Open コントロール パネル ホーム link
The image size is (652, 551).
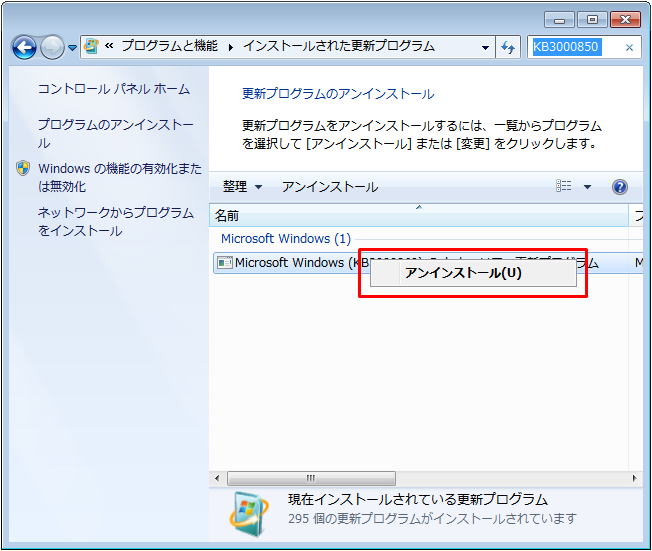pyautogui.click(x=114, y=89)
